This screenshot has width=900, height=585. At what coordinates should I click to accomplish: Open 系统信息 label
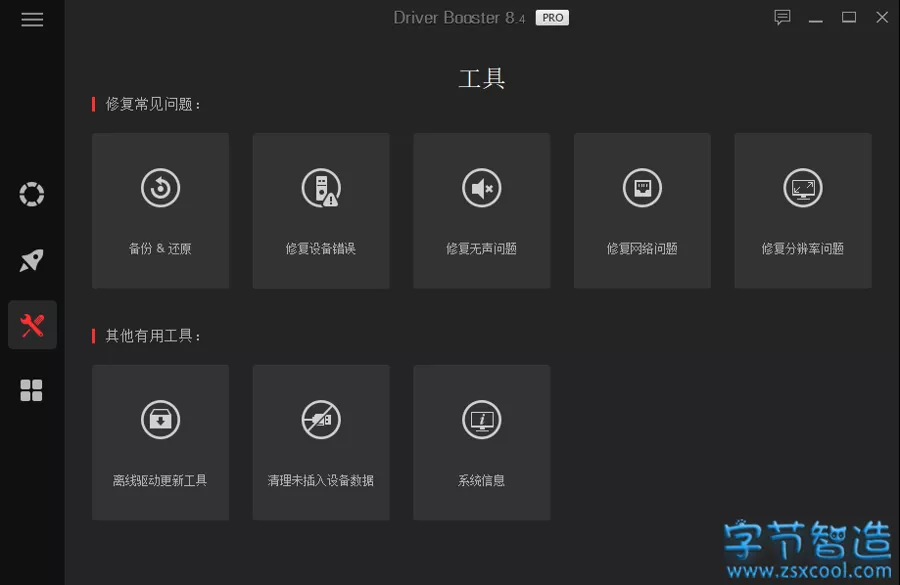click(x=482, y=481)
